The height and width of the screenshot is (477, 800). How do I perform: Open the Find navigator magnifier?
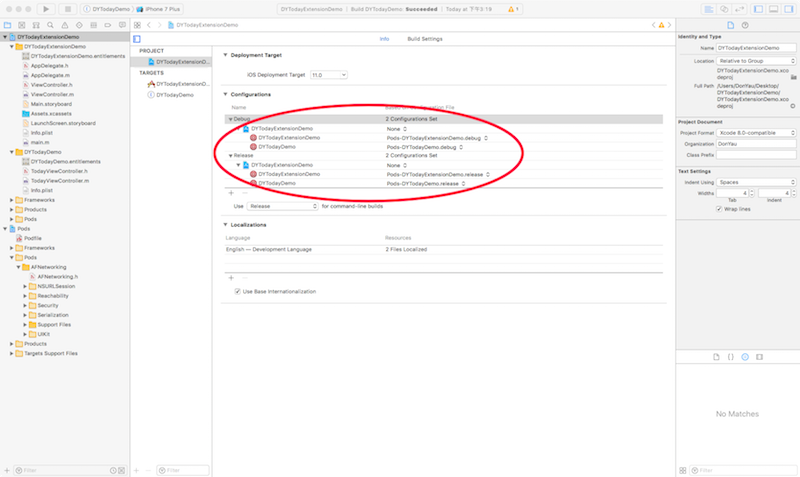(x=50, y=25)
